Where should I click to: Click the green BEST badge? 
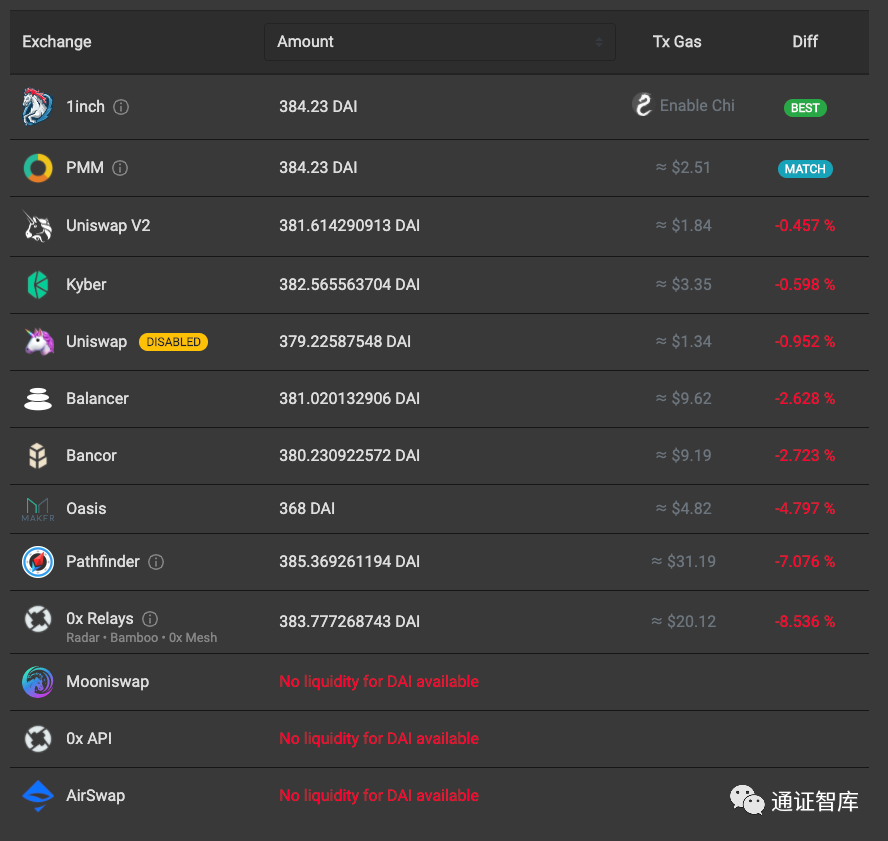click(x=805, y=108)
